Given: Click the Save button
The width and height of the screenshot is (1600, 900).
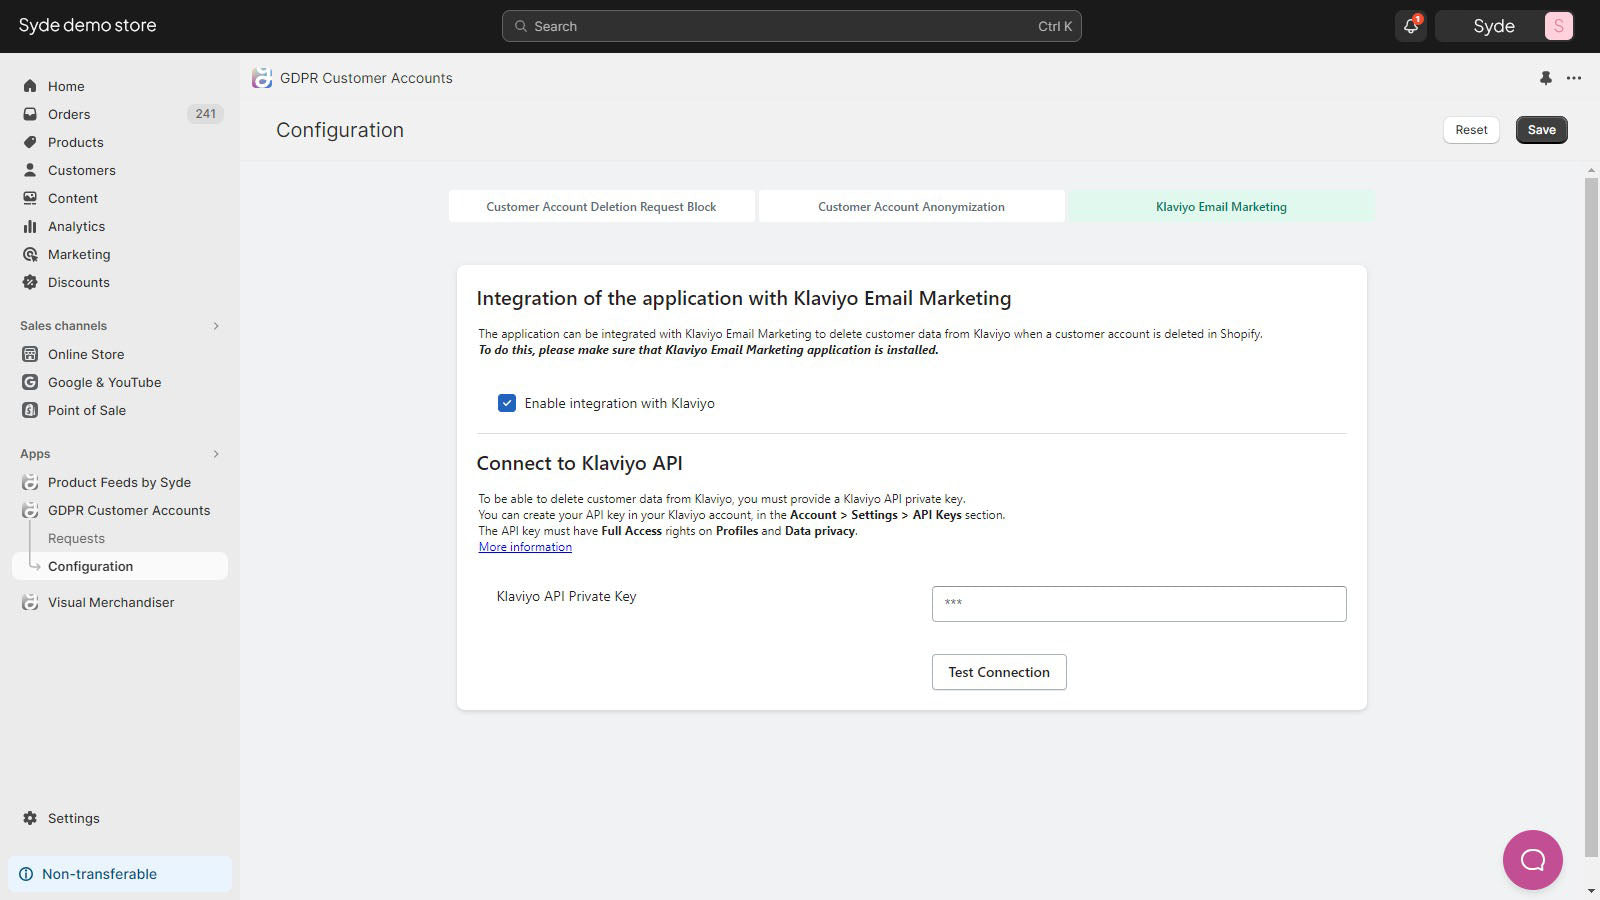Looking at the screenshot, I should coord(1541,130).
